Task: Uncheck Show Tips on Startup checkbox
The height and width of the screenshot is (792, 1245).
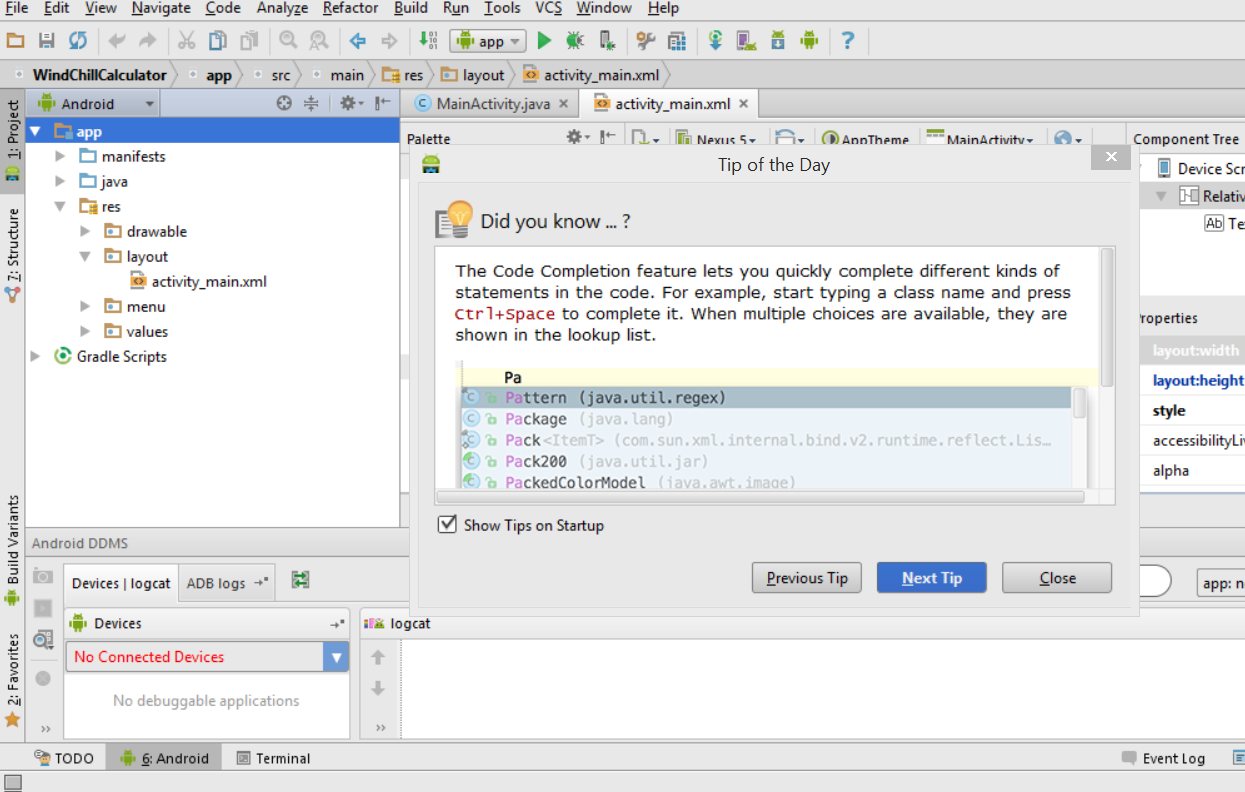Action: coord(448,524)
